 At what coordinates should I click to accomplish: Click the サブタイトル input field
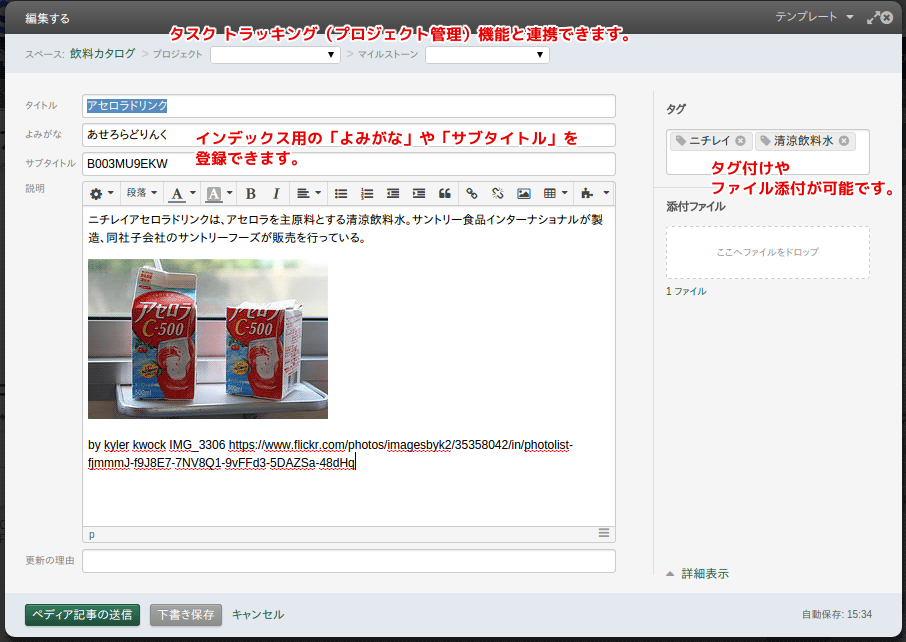tap(348, 164)
